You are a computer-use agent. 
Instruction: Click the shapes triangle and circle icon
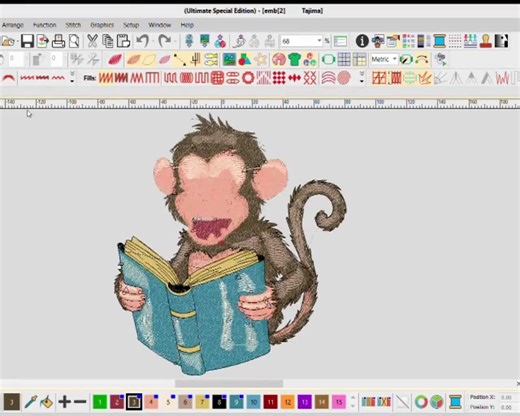click(245, 60)
